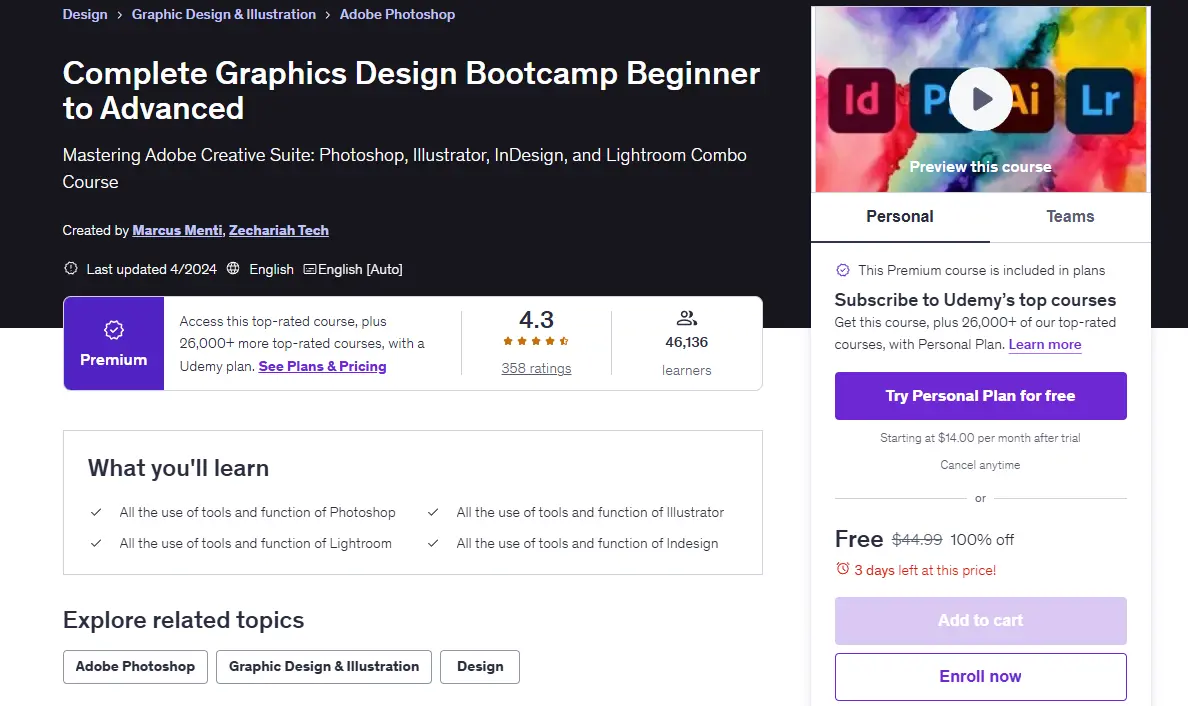Click the Preview this course label
The width and height of the screenshot is (1188, 706).
point(980,167)
